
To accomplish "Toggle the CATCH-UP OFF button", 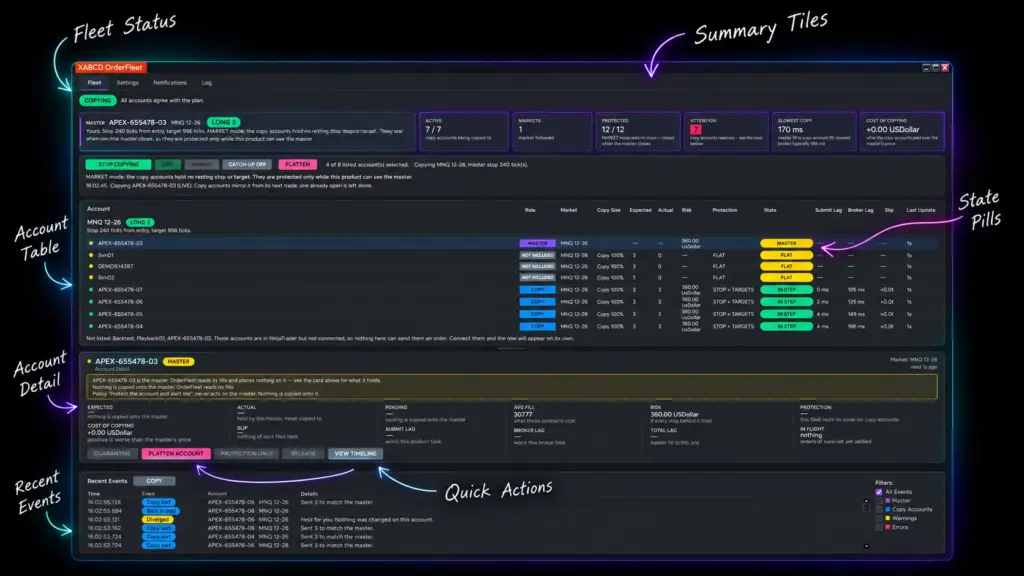I will pos(247,165).
